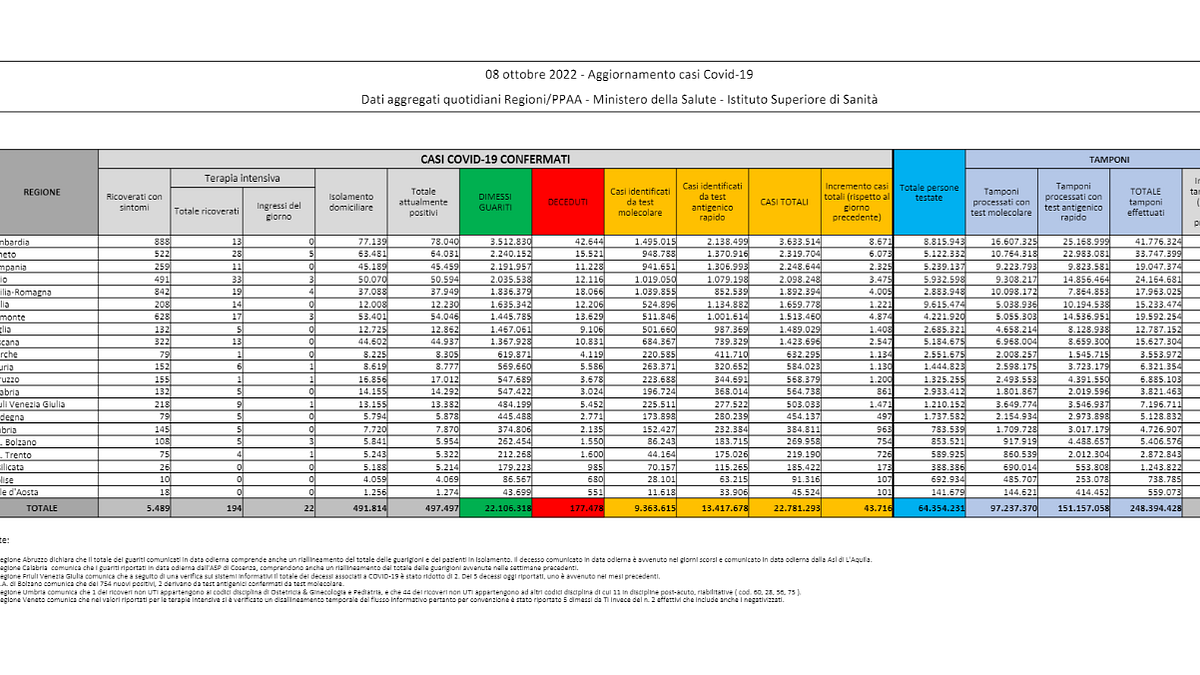Select the 'Totale ricoverati' subheader
The height and width of the screenshot is (675, 1200).
207,211
